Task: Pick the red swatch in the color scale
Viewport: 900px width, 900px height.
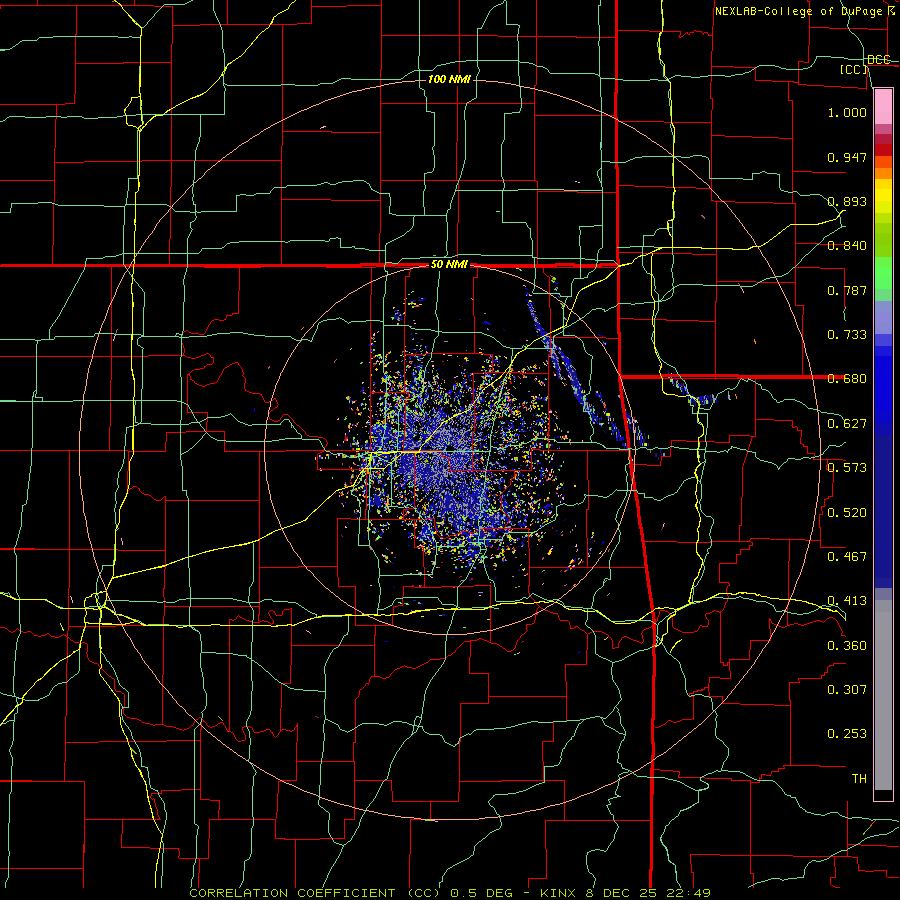Action: pyautogui.click(x=883, y=150)
